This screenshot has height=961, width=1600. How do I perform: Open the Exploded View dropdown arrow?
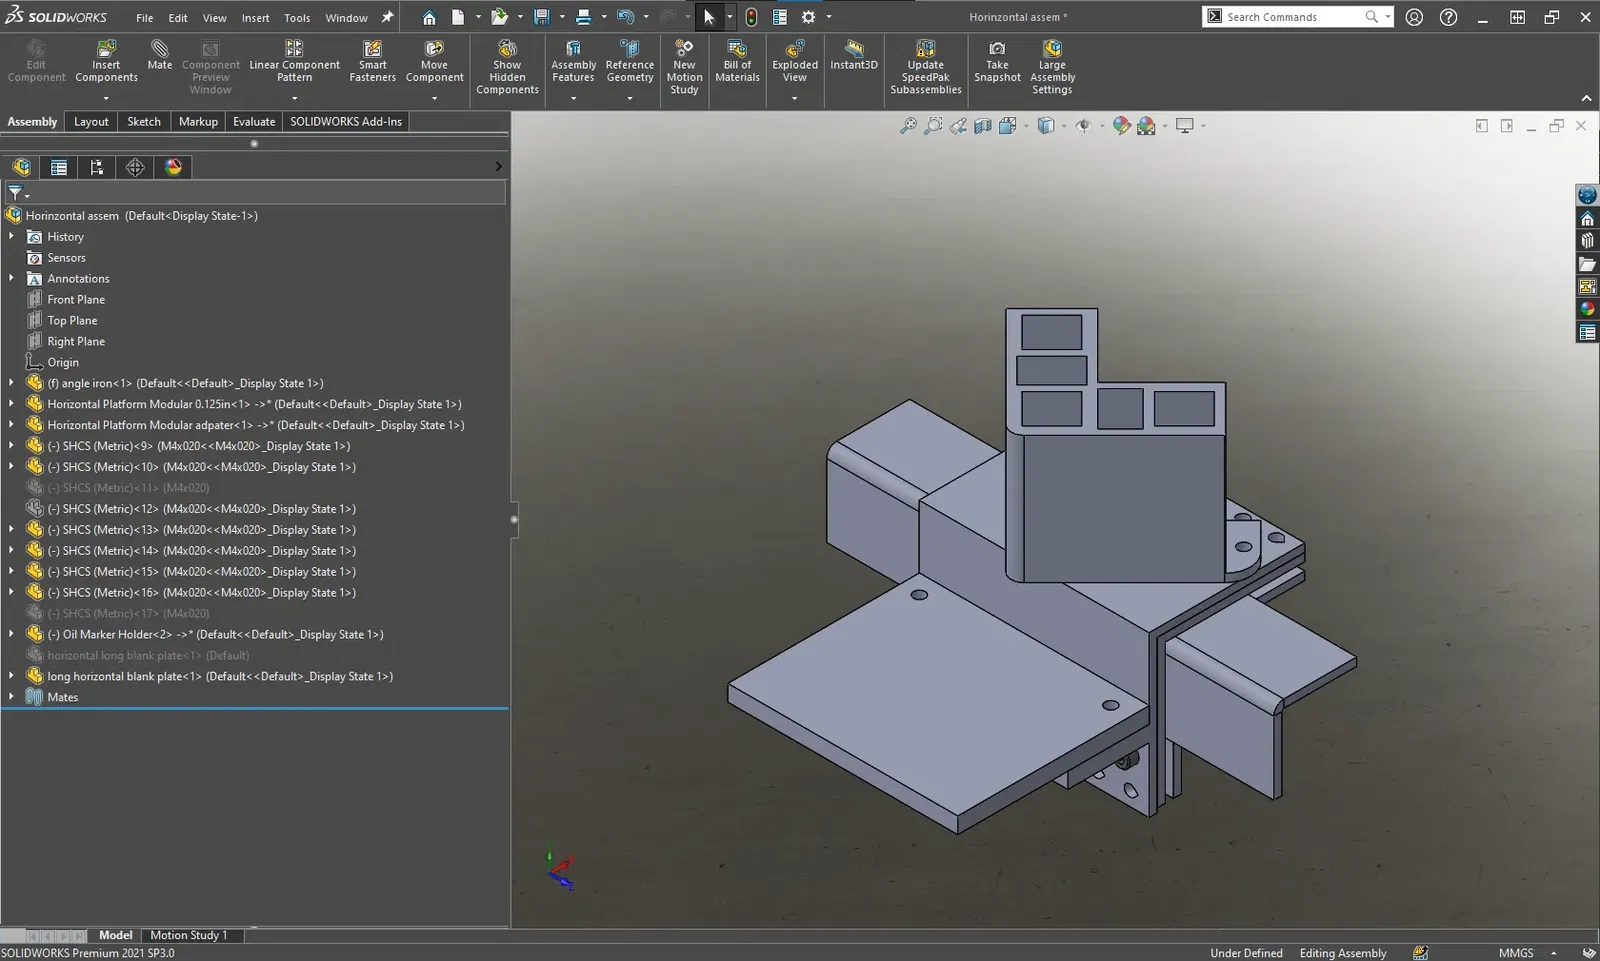point(794,98)
